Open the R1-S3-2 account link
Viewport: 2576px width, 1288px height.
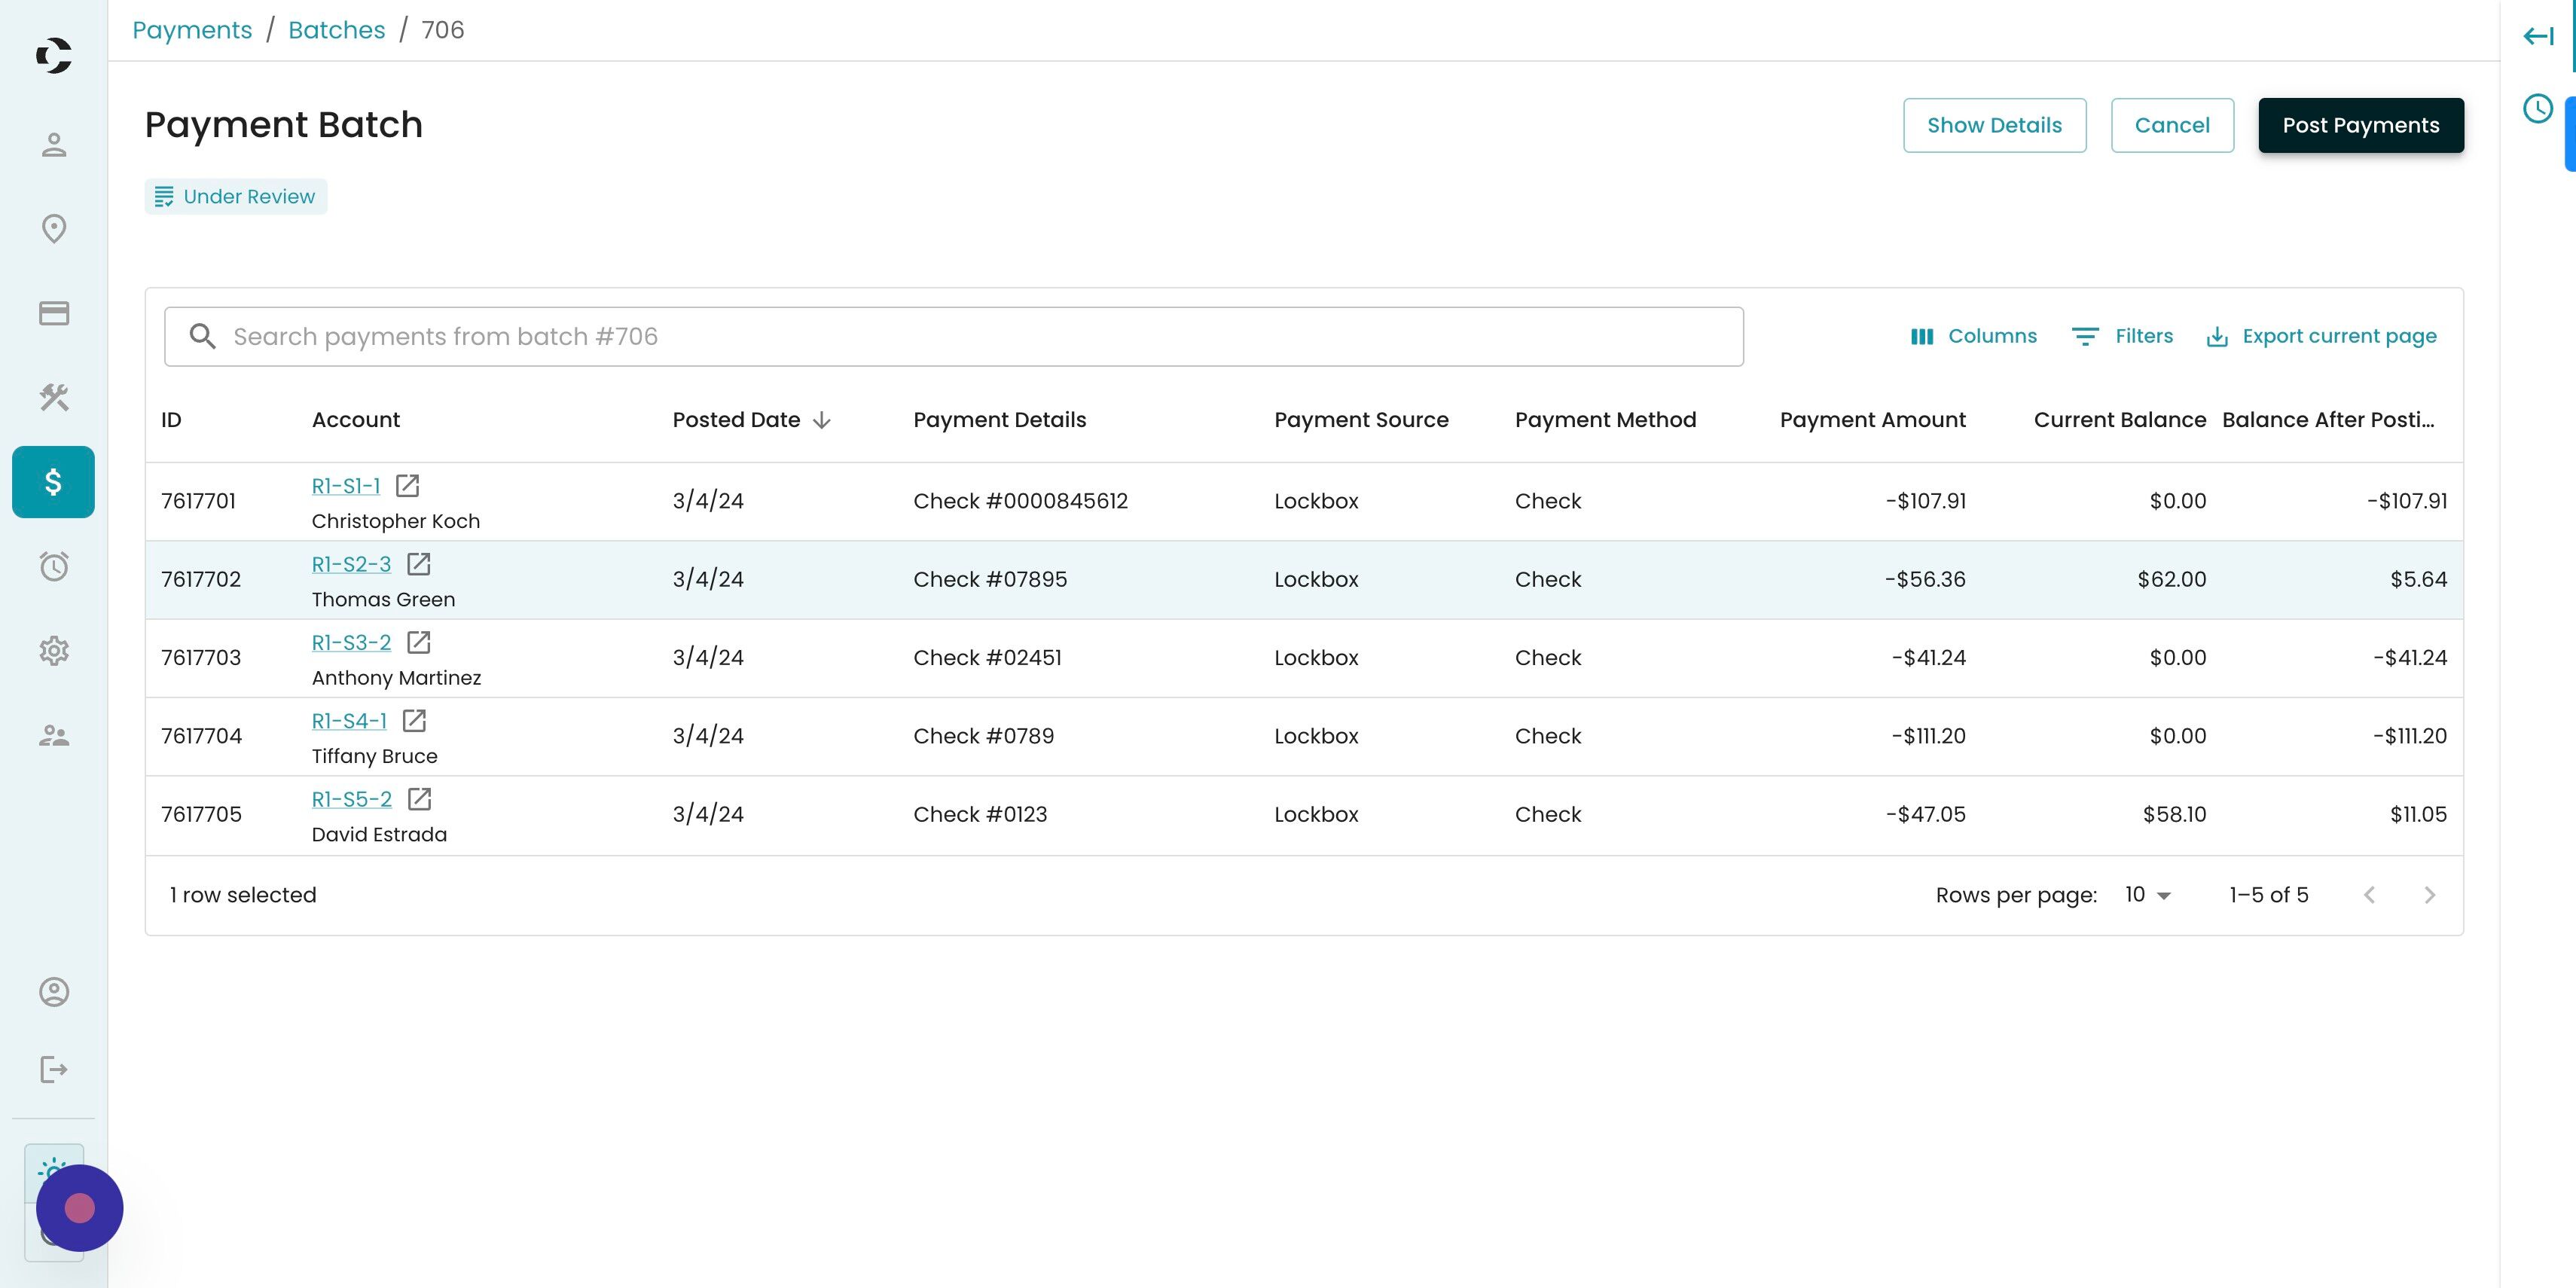pyautogui.click(x=351, y=642)
